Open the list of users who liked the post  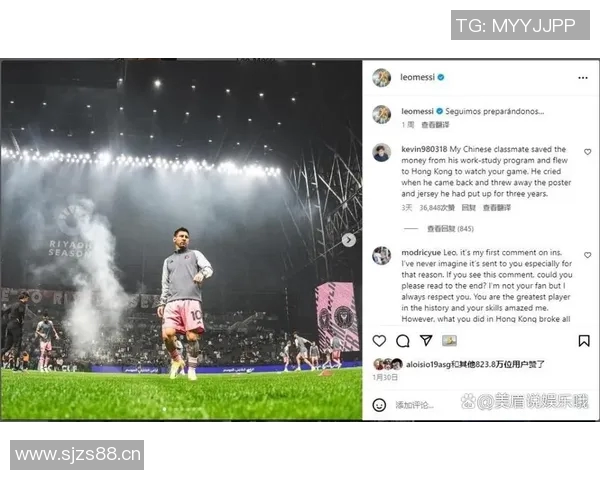[474, 364]
